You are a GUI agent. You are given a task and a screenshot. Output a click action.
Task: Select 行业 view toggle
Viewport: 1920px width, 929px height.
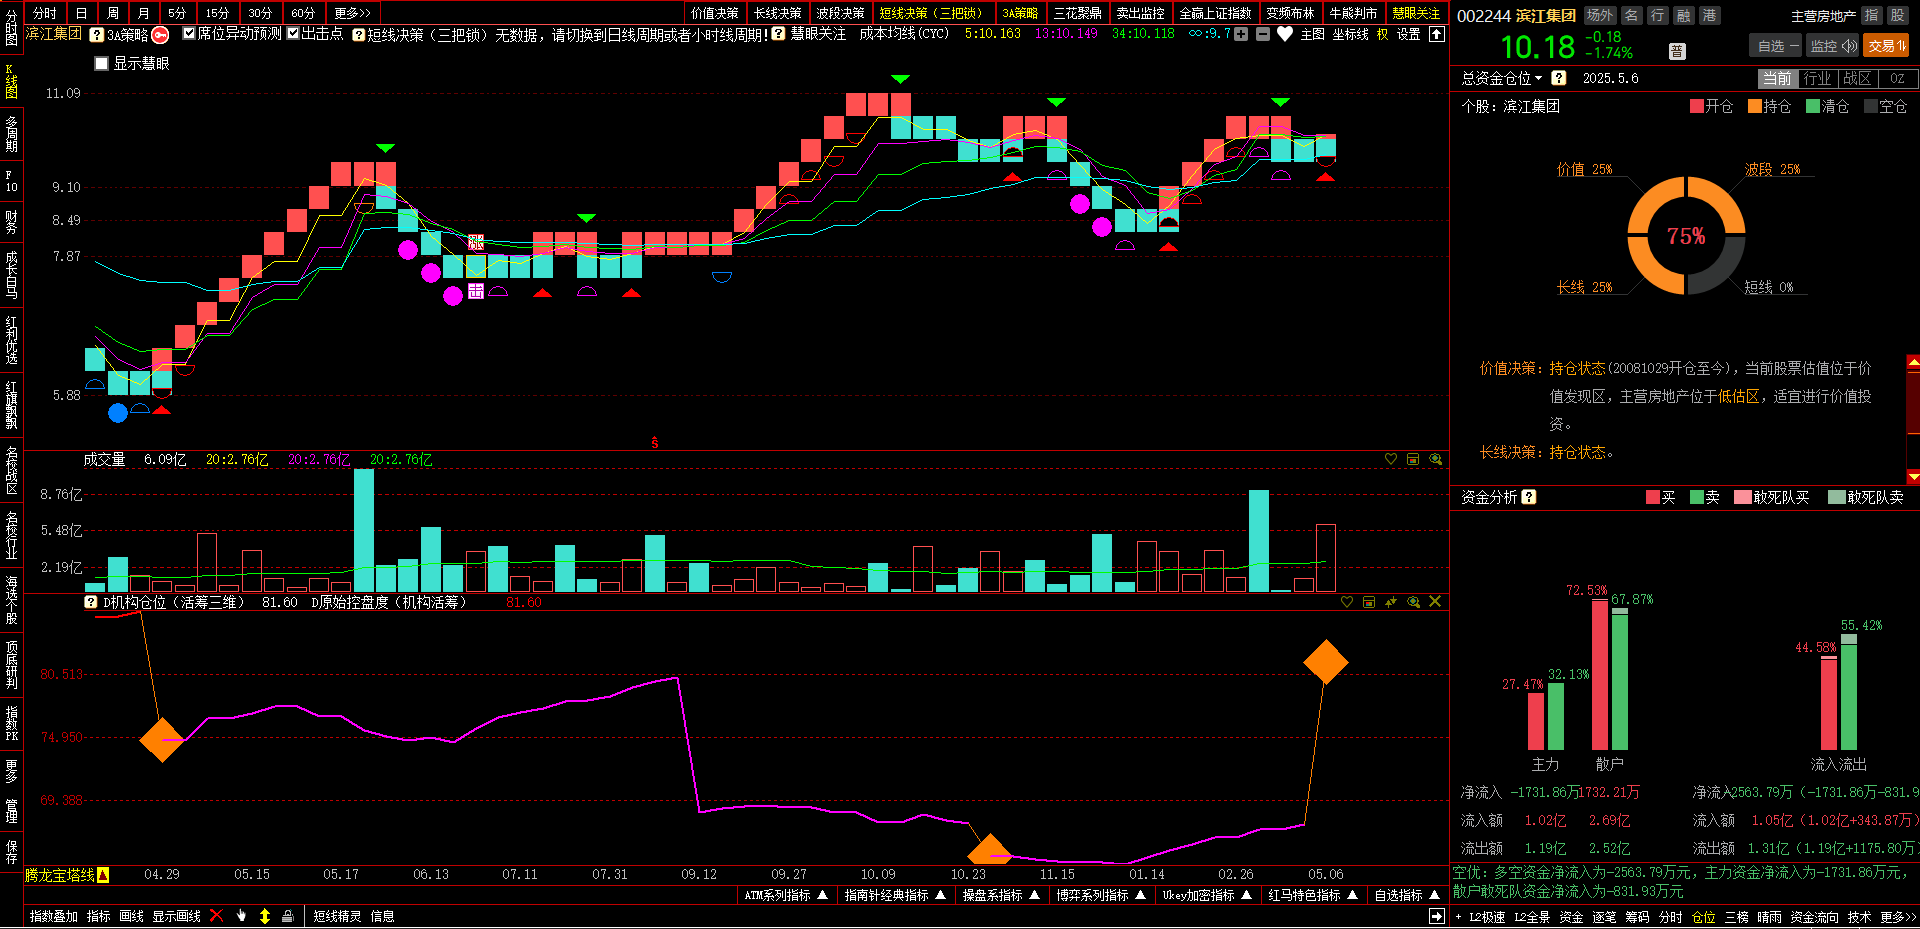tap(1817, 78)
